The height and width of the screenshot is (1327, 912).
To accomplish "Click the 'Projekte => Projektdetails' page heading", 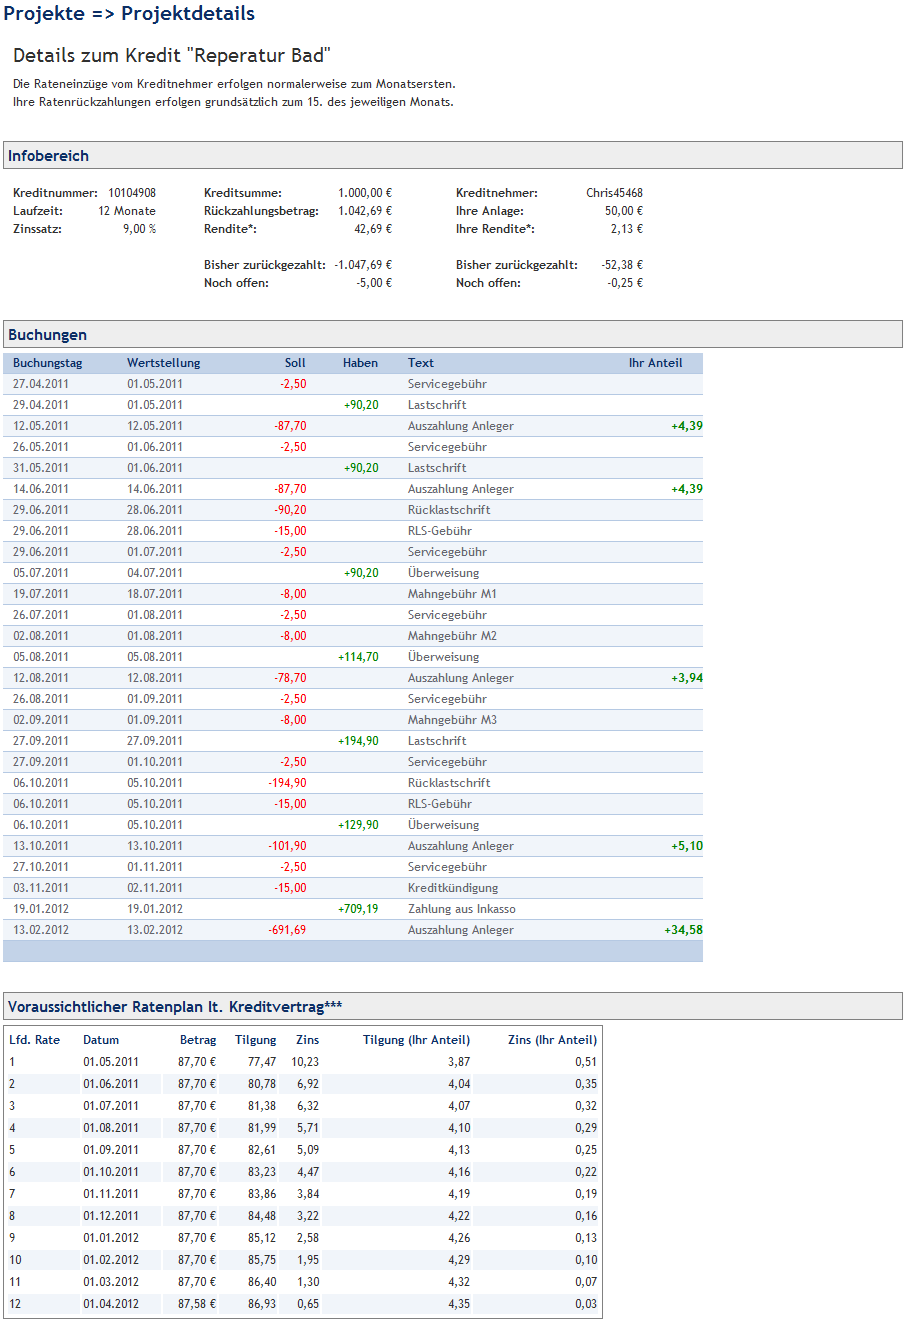I will 129,14.
